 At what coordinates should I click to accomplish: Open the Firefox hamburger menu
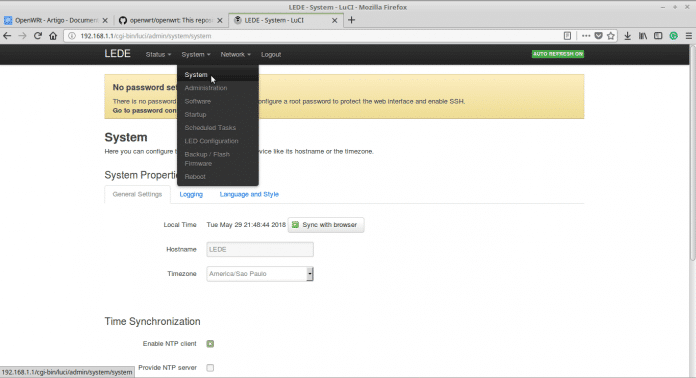click(688, 36)
